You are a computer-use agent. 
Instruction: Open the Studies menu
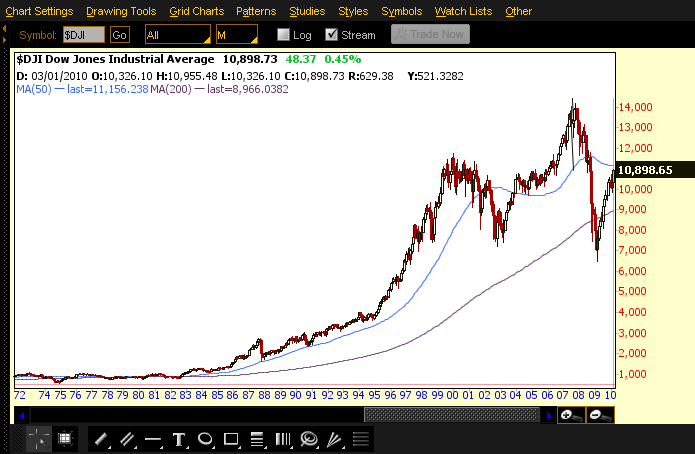(307, 11)
